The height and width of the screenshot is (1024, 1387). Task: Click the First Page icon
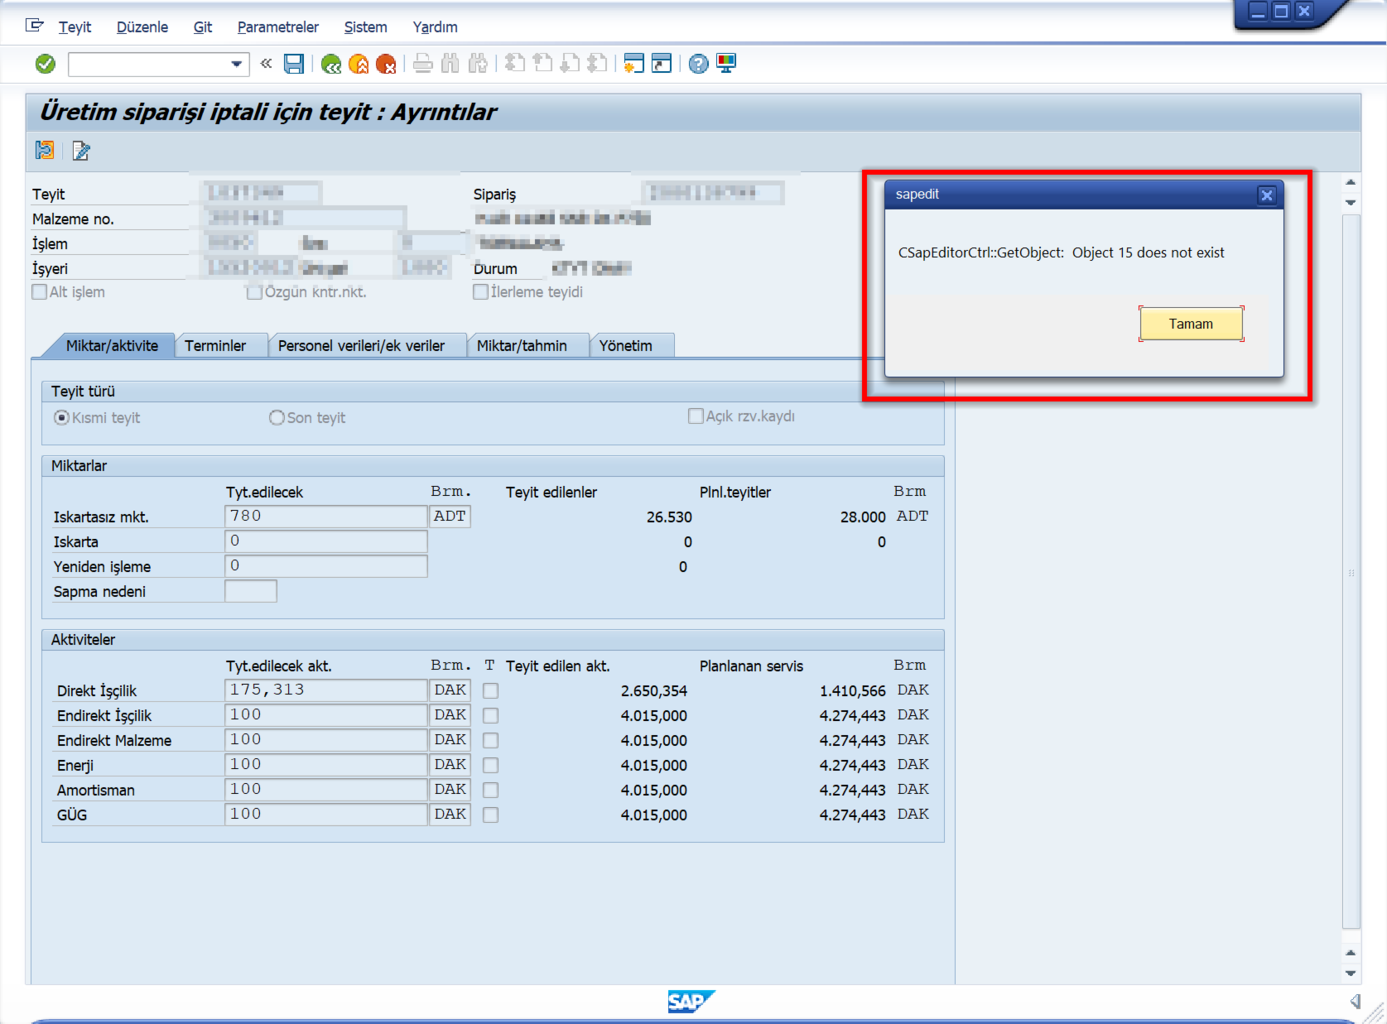coord(515,64)
